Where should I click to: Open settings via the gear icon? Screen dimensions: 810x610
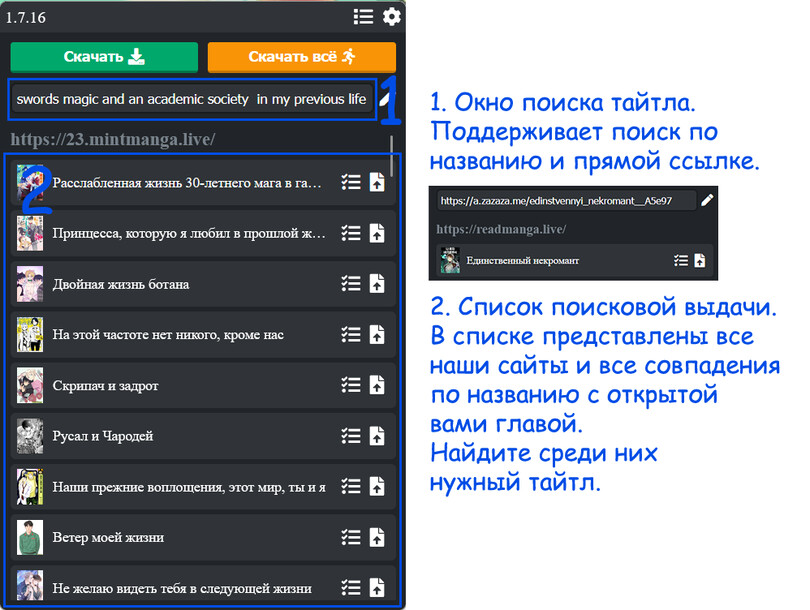click(392, 16)
